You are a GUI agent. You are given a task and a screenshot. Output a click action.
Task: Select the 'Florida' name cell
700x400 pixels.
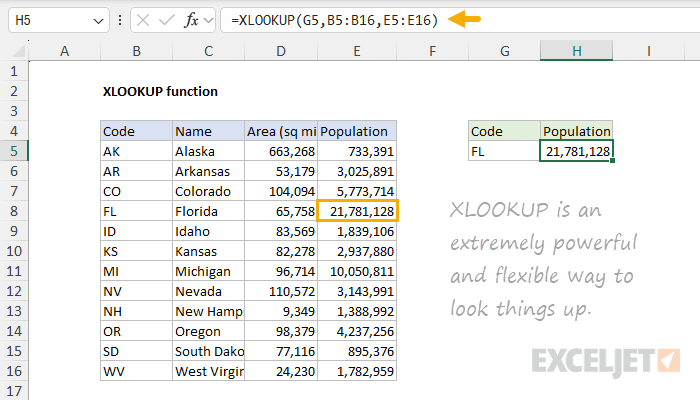(x=208, y=211)
